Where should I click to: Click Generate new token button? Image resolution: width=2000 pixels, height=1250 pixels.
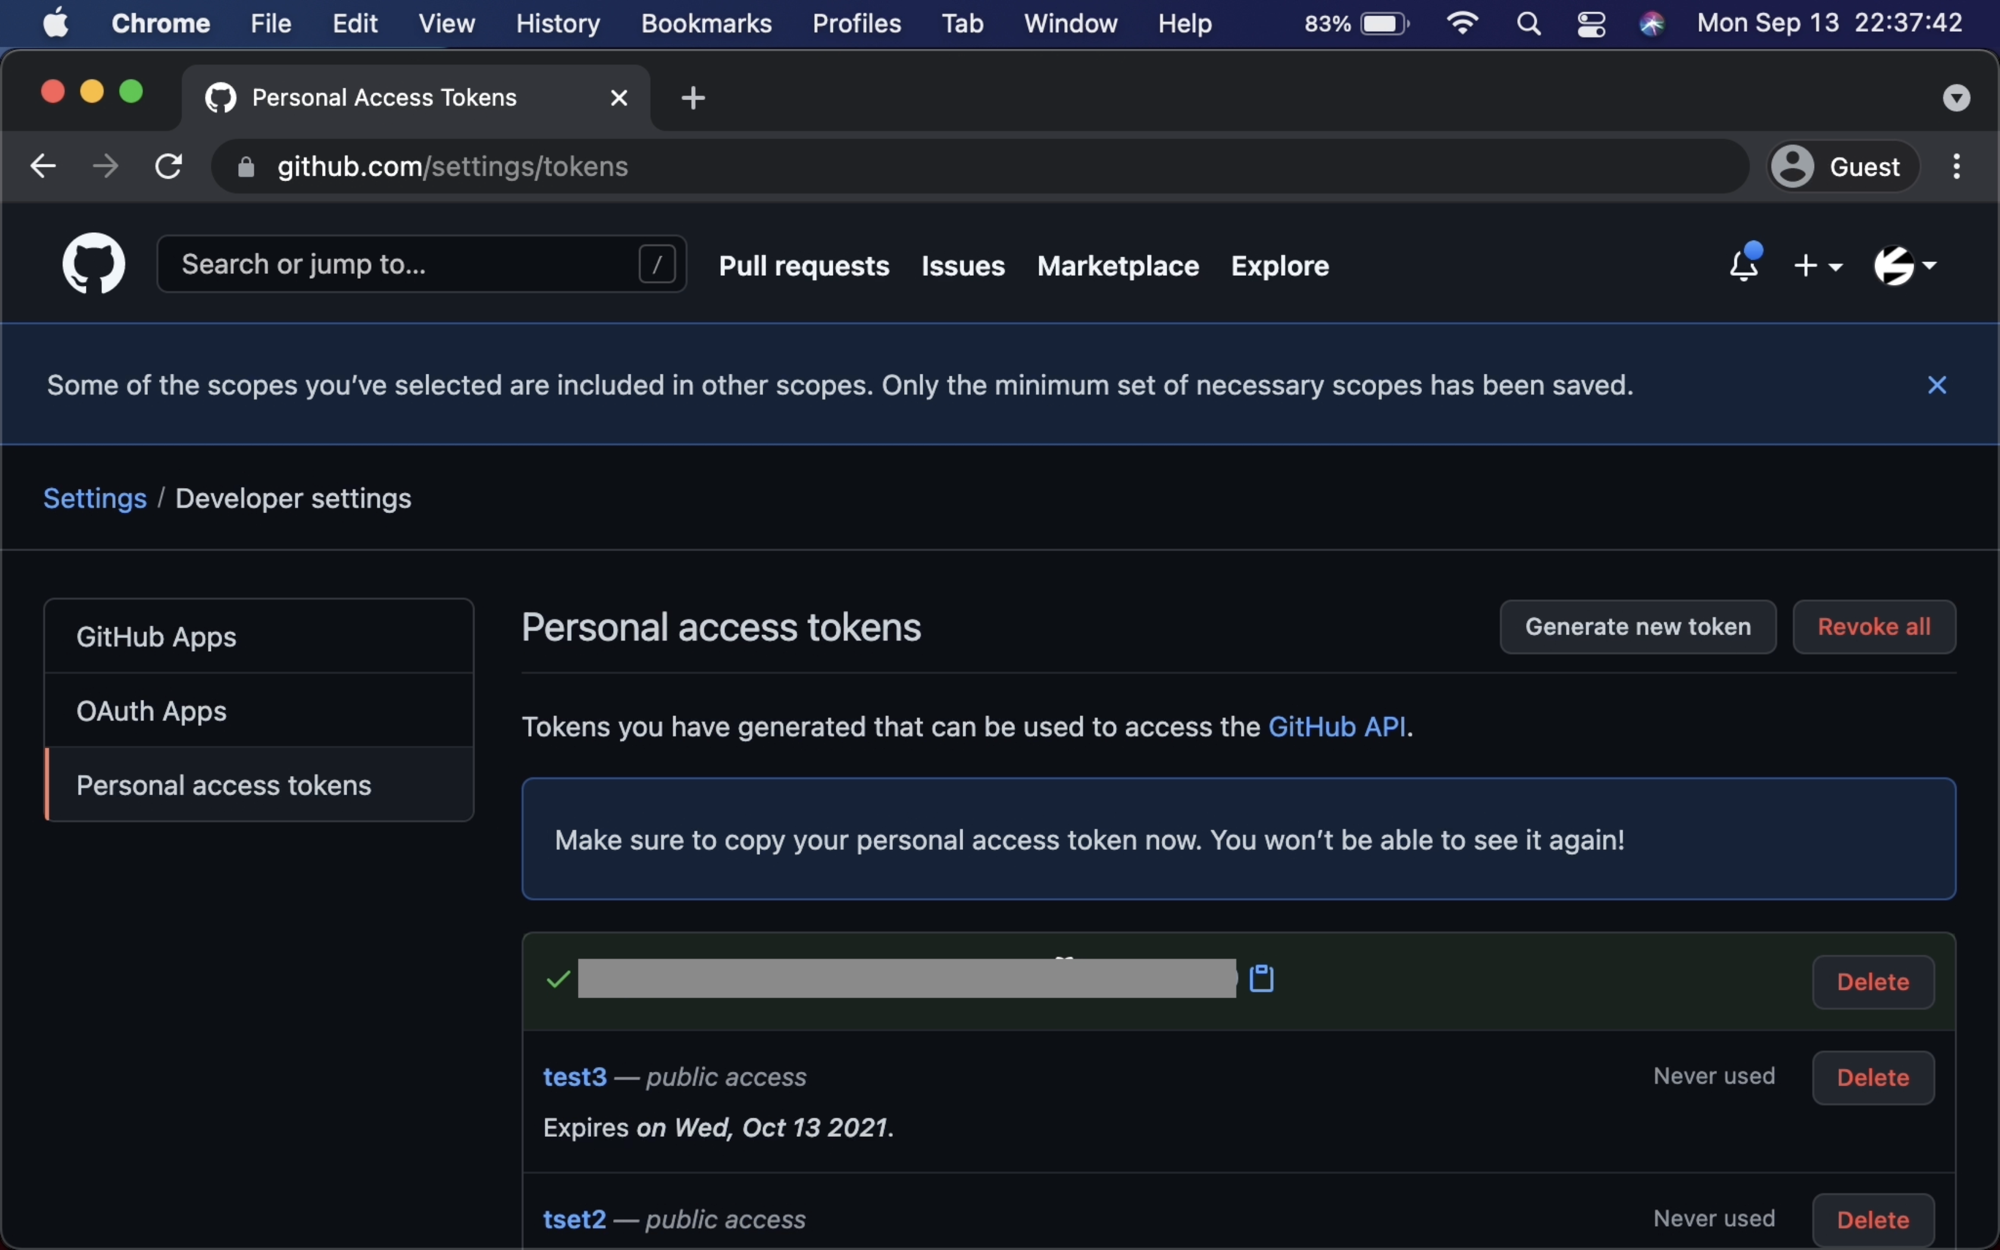[1637, 627]
